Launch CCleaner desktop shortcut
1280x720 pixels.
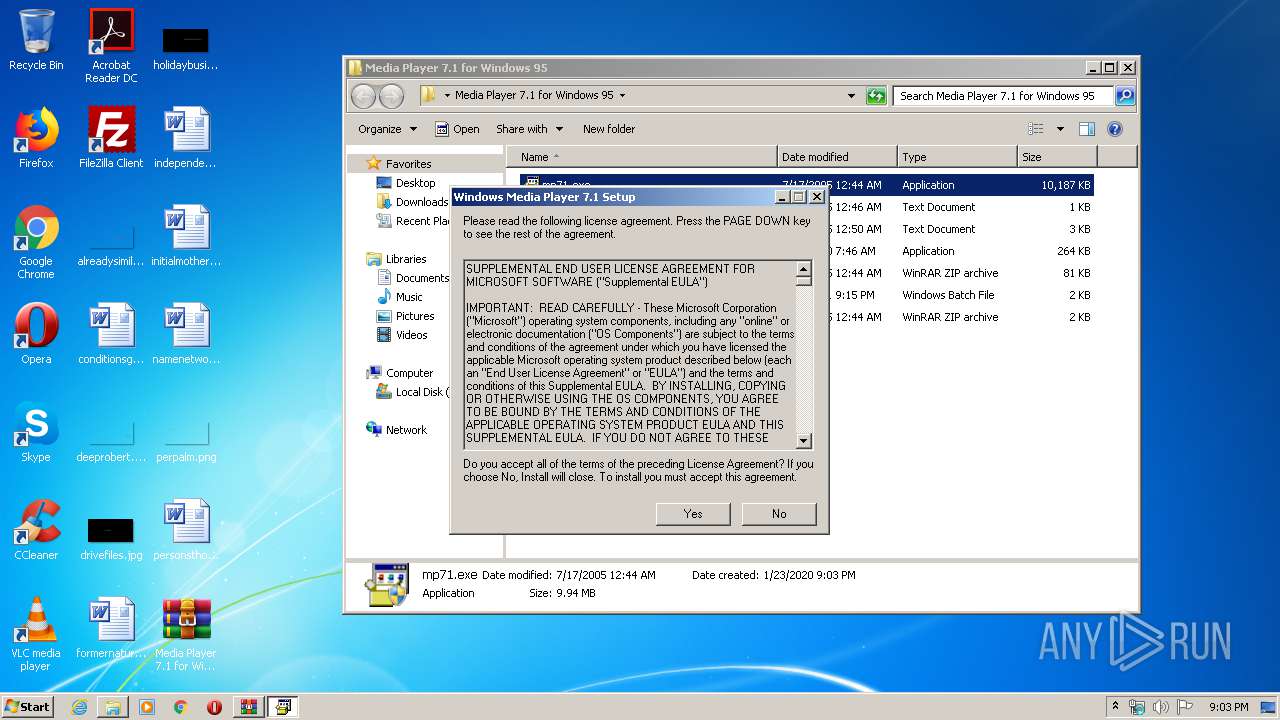[36, 530]
